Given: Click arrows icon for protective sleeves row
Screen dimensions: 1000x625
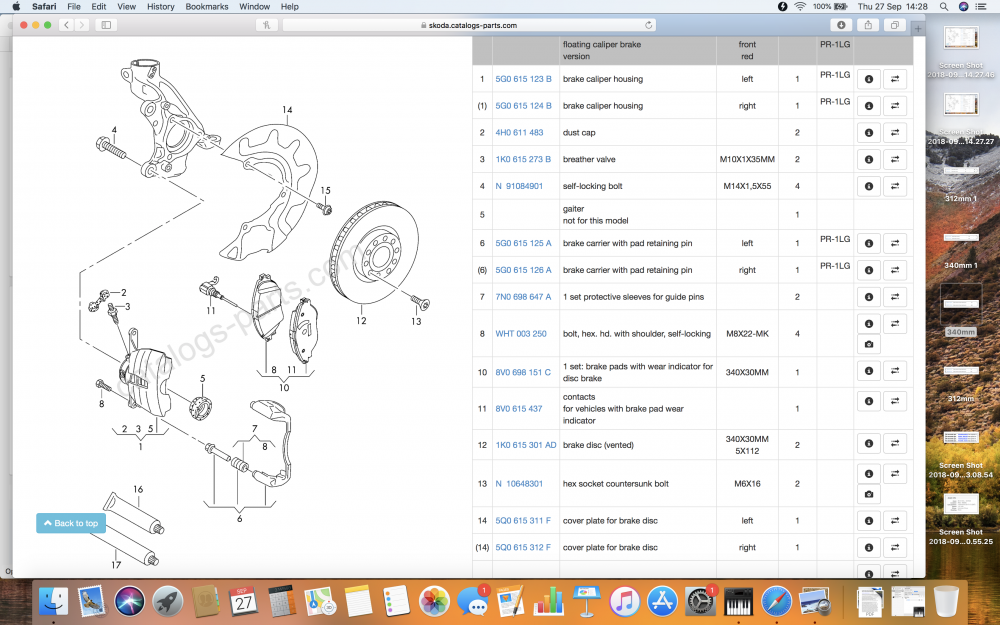Looking at the screenshot, I should coord(895,297).
